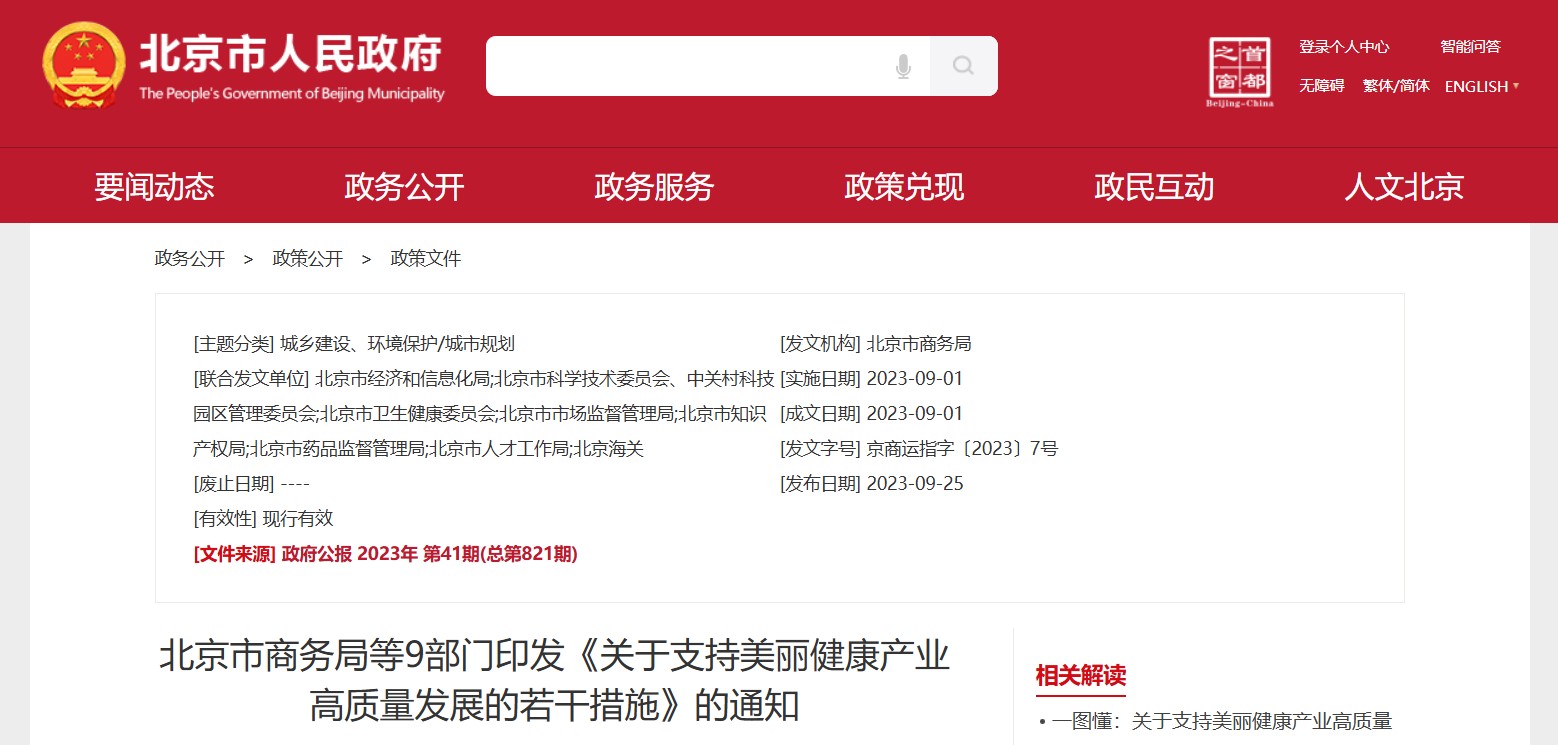Viewport: 1558px width, 745px height.
Task: Open the 要闻动态 navigation menu
Action: [x=154, y=187]
